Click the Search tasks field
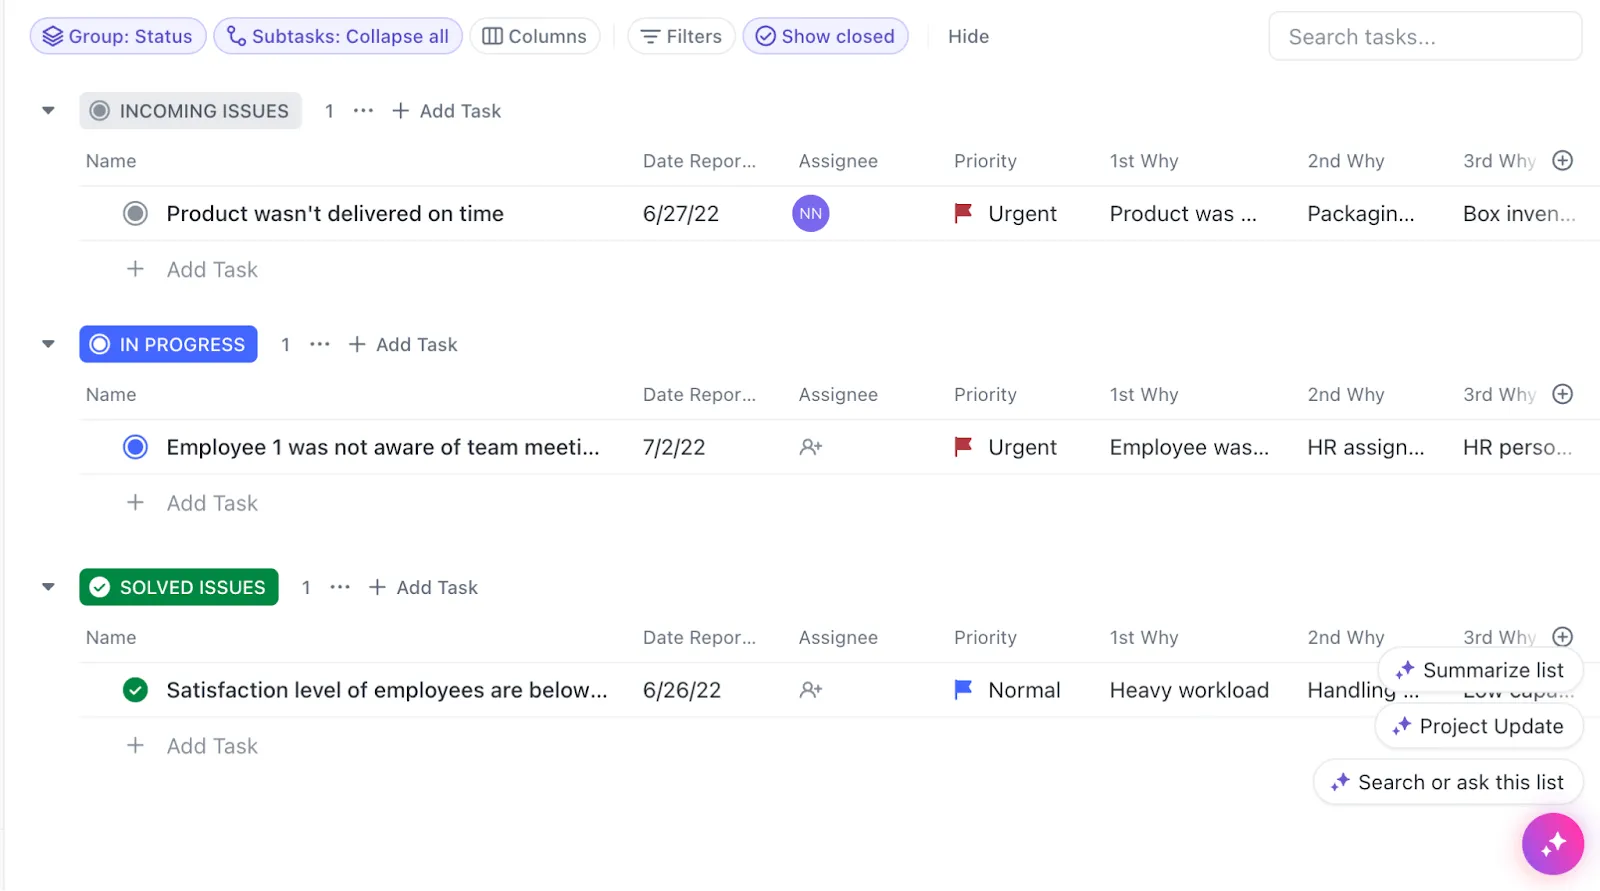 pos(1425,37)
